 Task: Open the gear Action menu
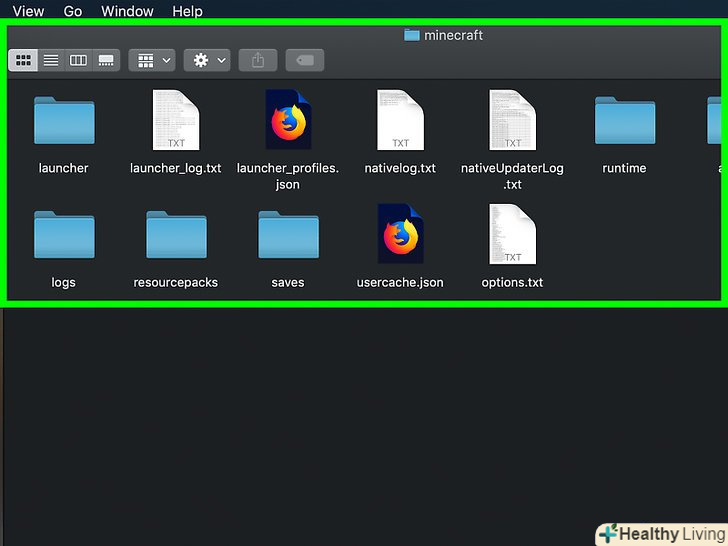[207, 60]
